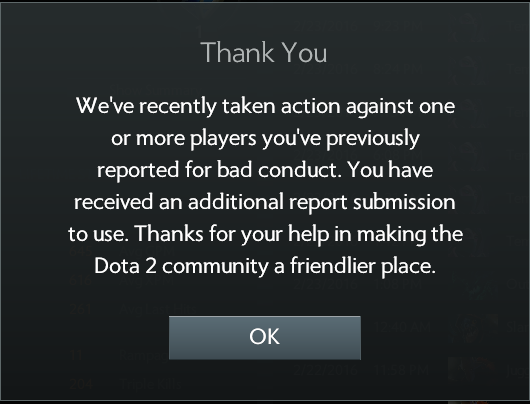Click the faded hero icon beside the 9:23 PM match
This screenshot has height=404, width=530.
468,27
